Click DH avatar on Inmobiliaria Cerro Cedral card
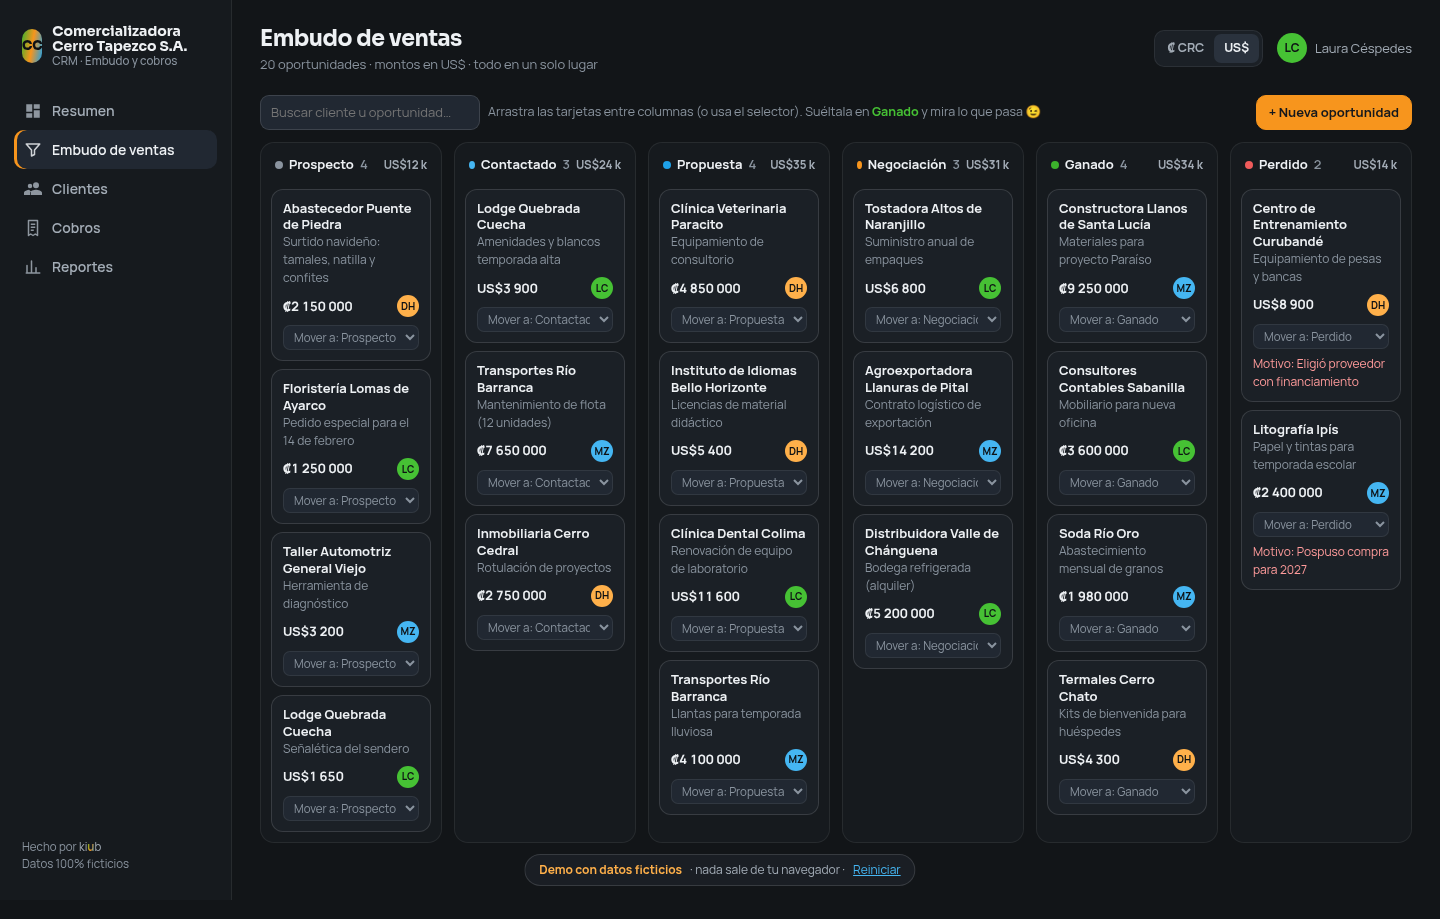This screenshot has height=919, width=1440. point(602,596)
